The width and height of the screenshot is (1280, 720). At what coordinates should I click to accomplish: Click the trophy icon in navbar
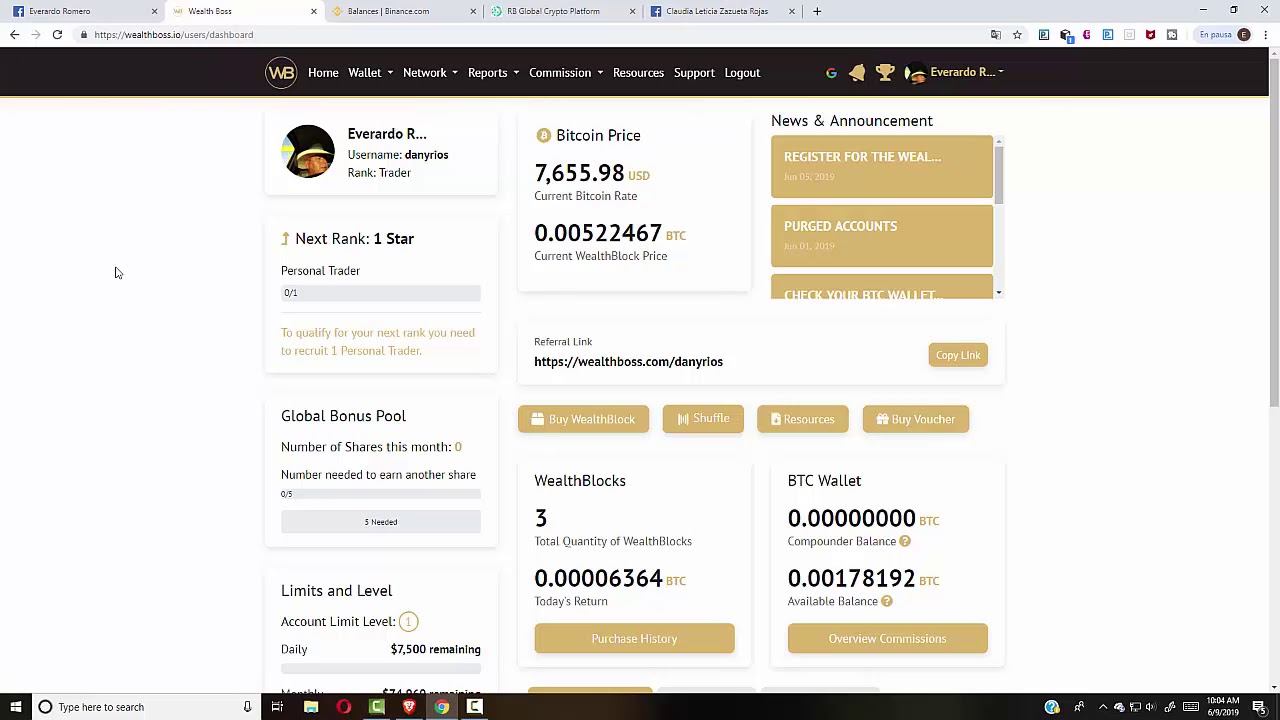click(885, 73)
